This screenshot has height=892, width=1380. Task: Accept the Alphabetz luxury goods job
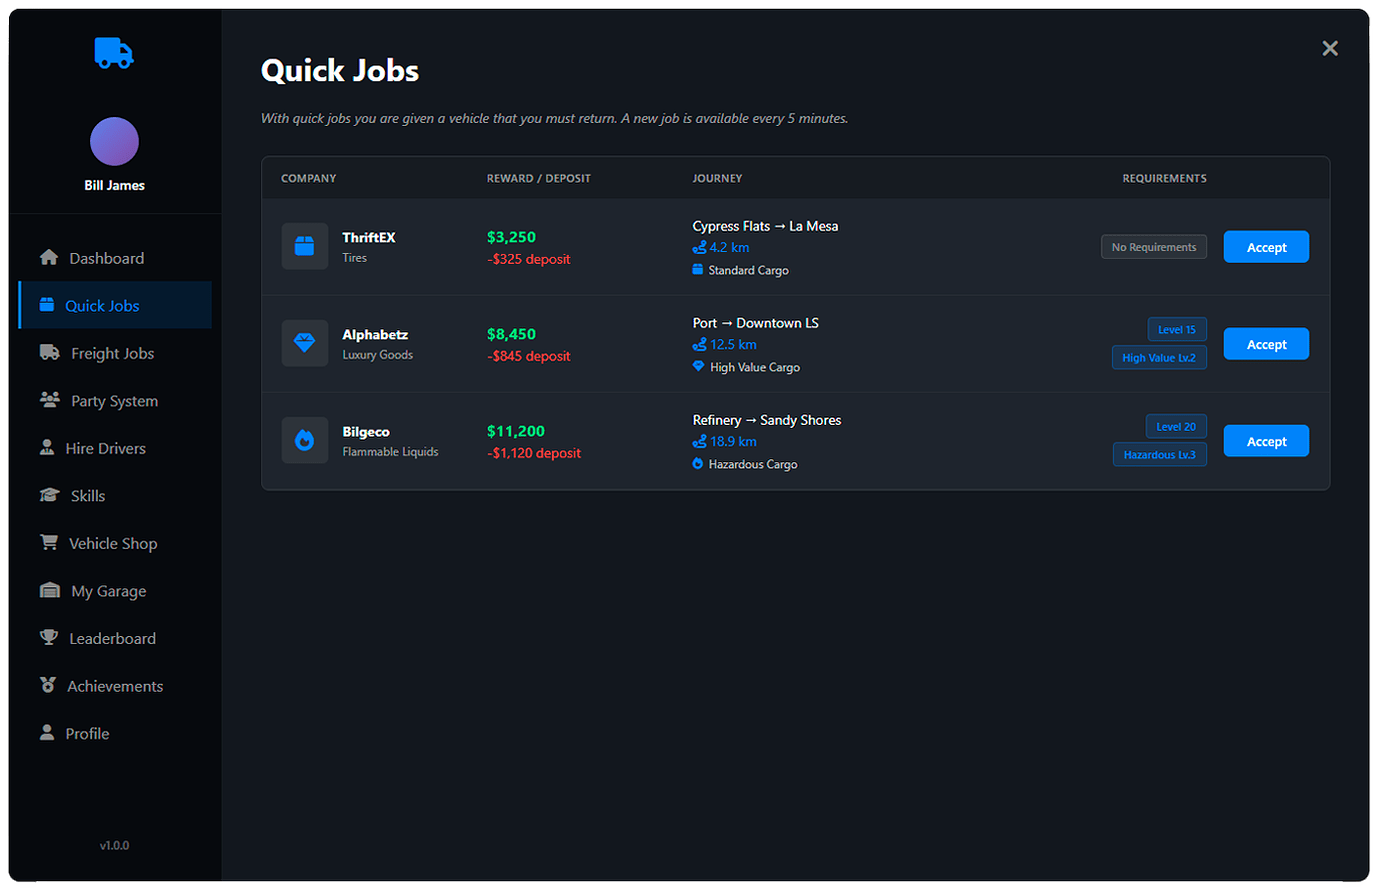pos(1266,344)
